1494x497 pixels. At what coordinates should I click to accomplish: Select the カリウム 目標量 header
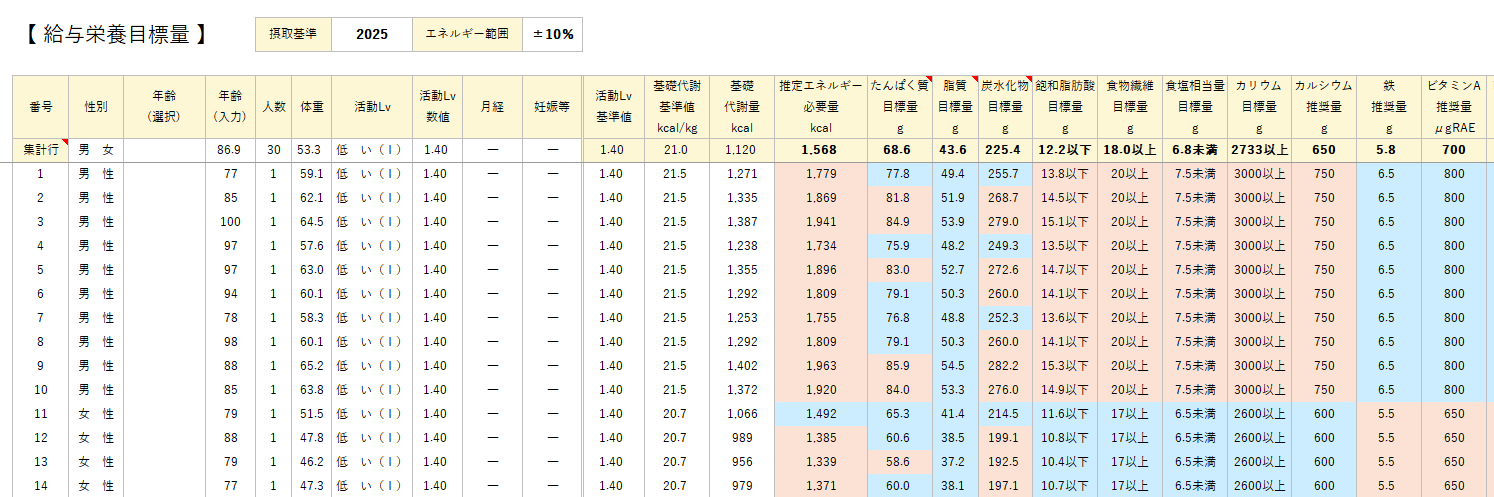click(x=1259, y=106)
